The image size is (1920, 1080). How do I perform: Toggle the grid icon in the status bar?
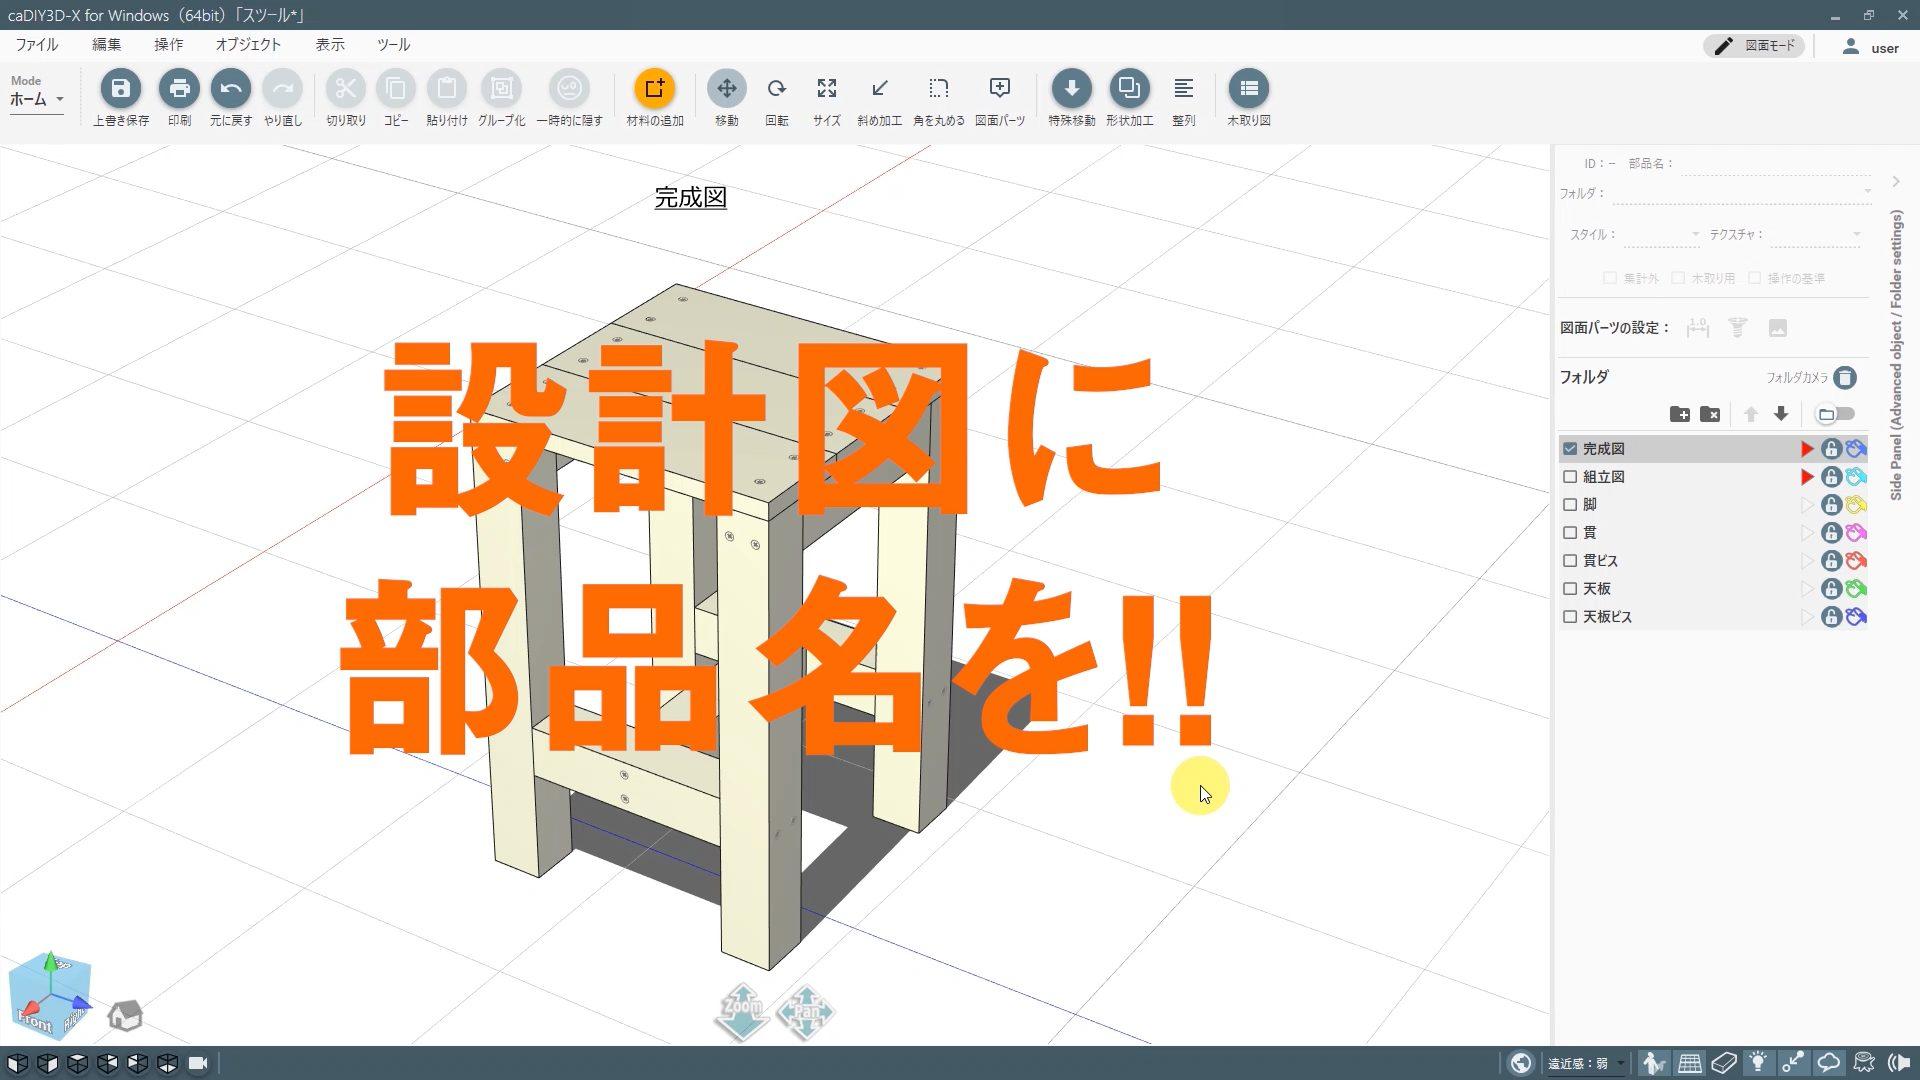1690,1063
